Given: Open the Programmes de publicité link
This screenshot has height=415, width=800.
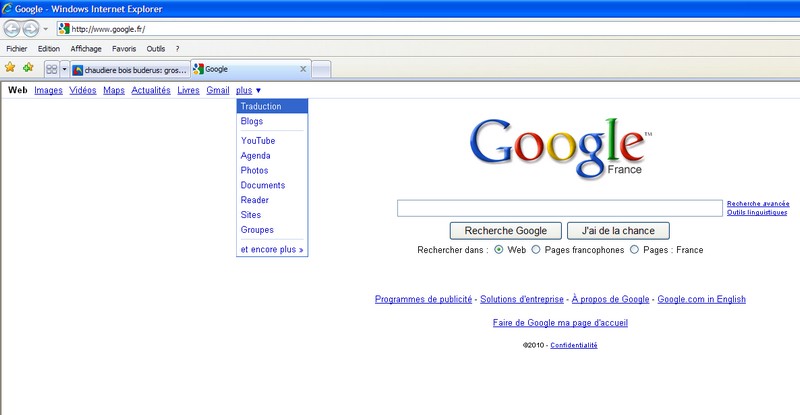Looking at the screenshot, I should tap(423, 299).
